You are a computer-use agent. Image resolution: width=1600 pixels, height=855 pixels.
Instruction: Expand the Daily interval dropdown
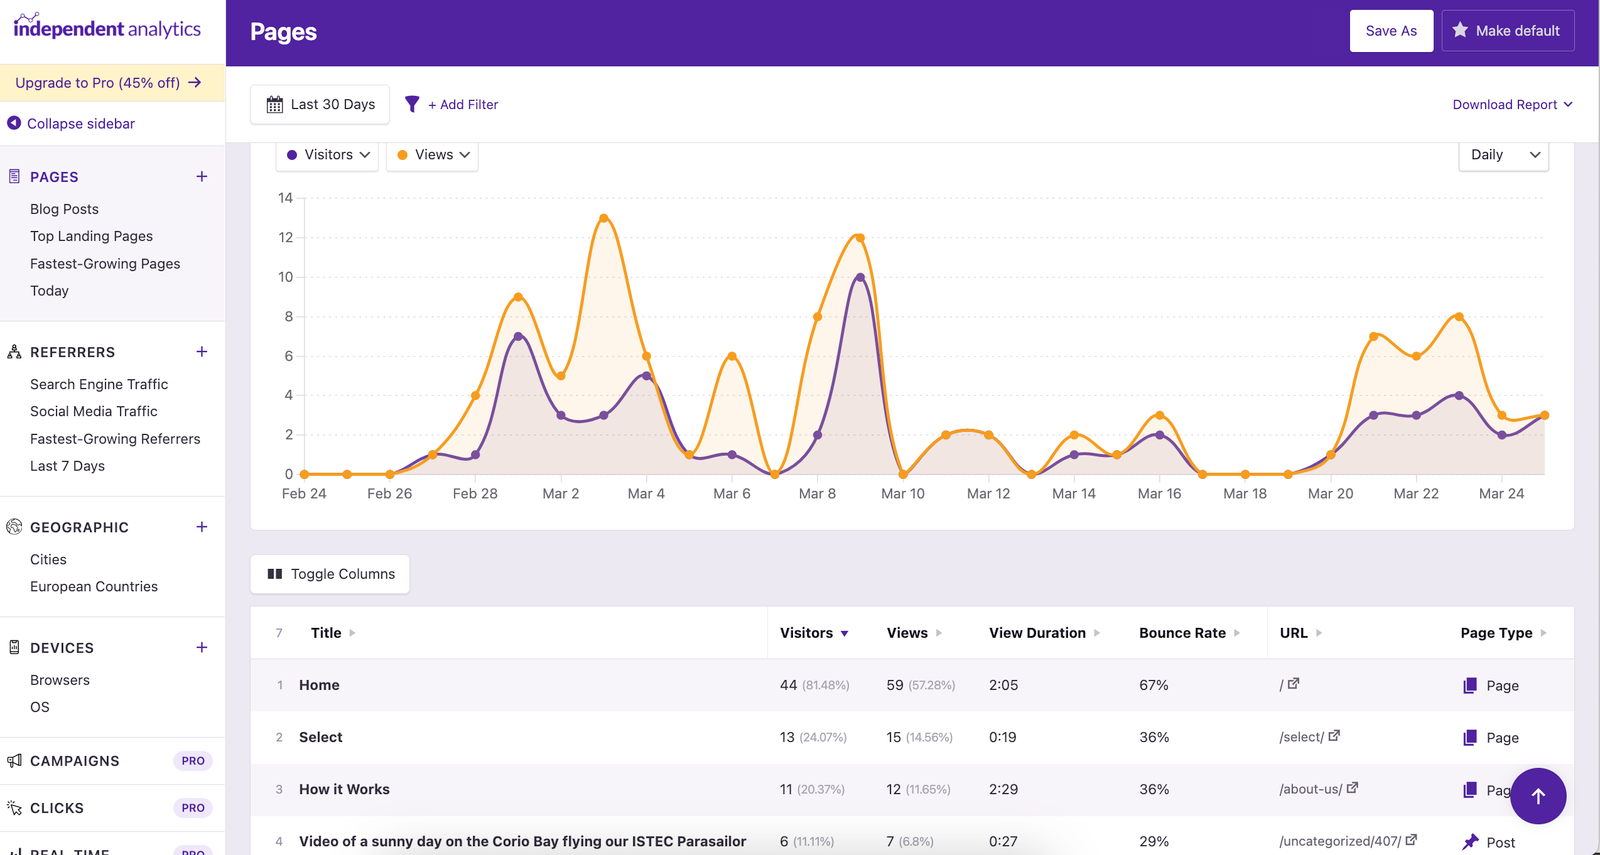(1503, 155)
